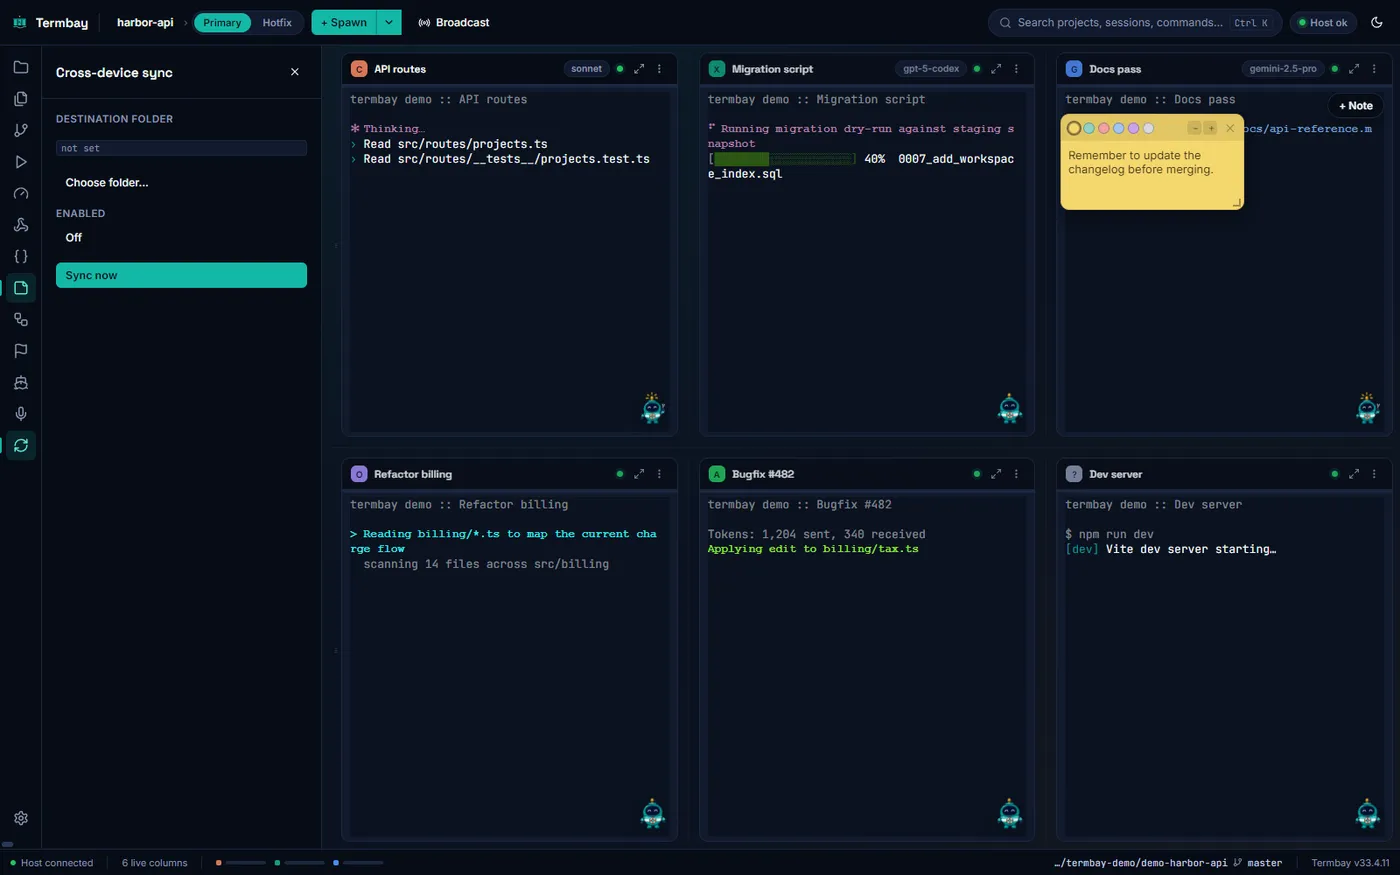Viewport: 1400px width, 875px height.
Task: Toggle the status dot on Docs pass header
Action: tap(1335, 69)
